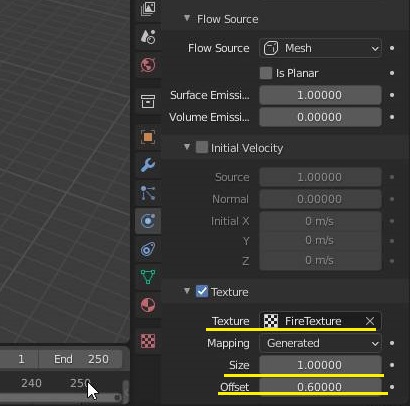This screenshot has height=406, width=410.
Task: Open the Scene properties tab
Action: [x=148, y=37]
